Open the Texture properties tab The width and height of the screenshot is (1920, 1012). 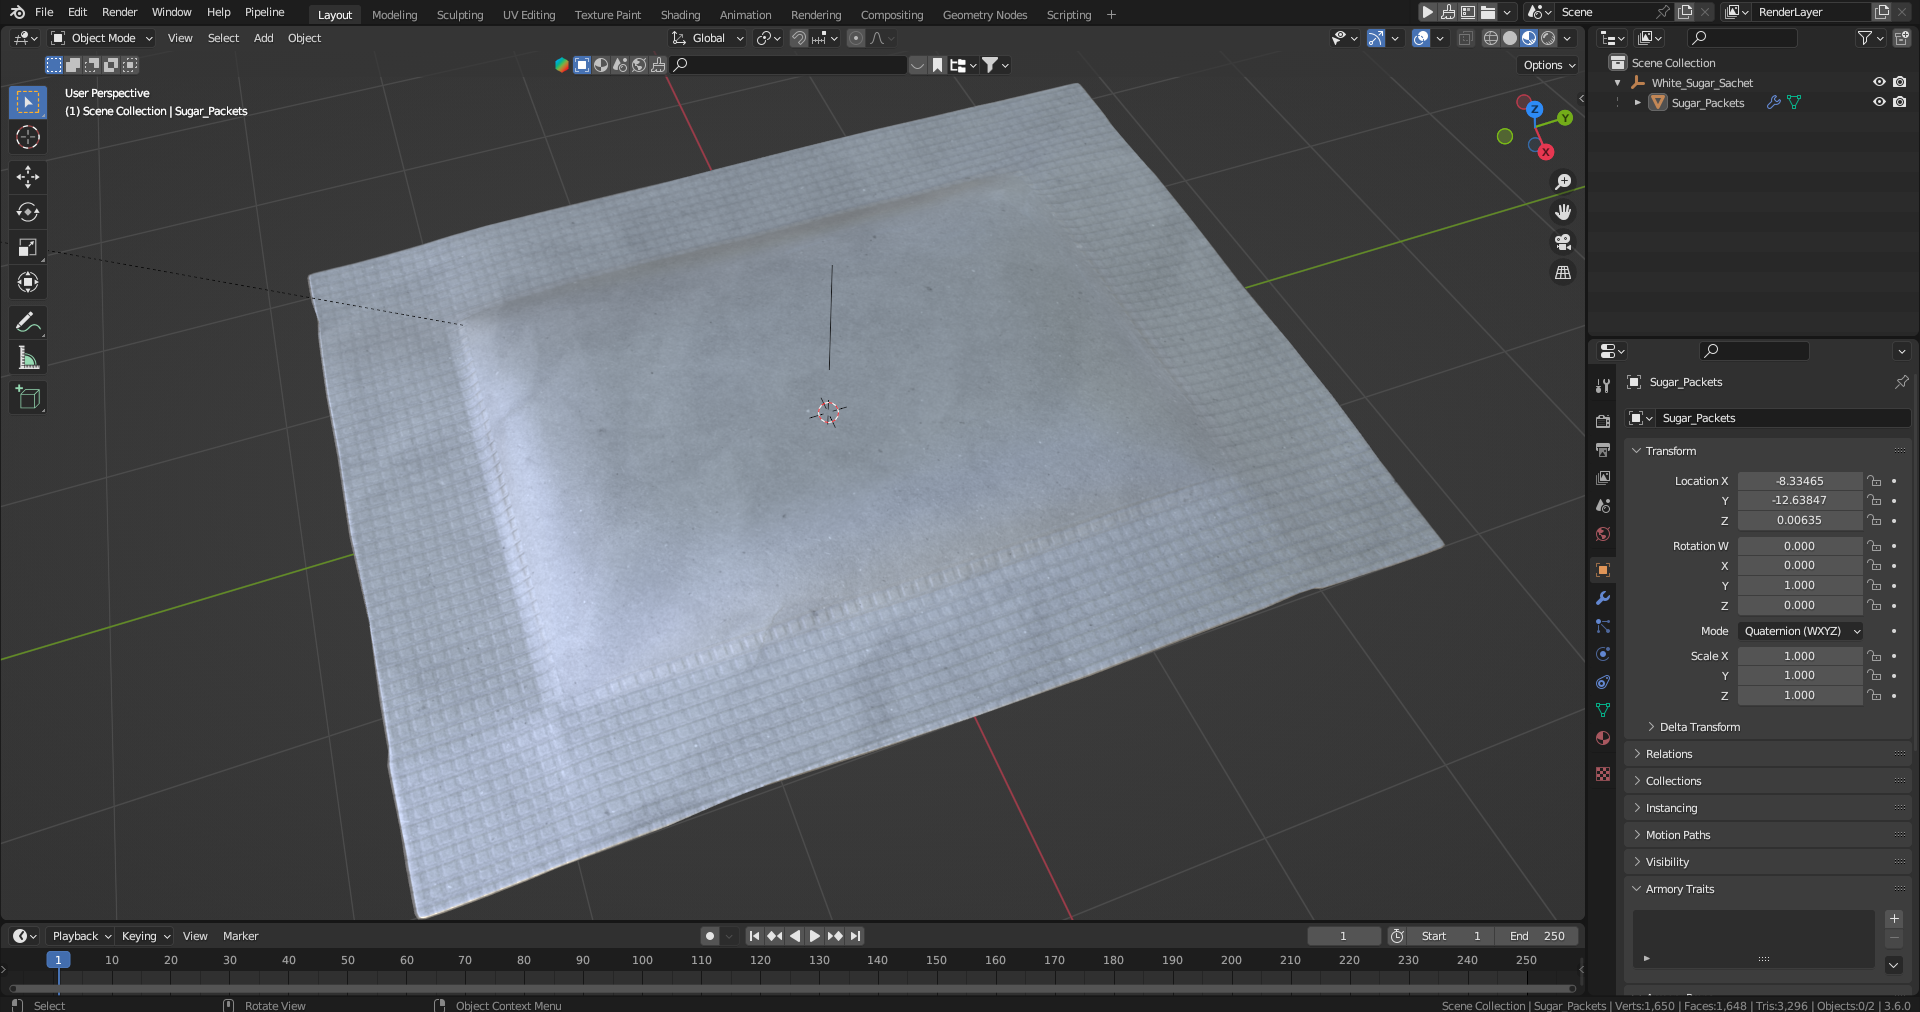pos(1603,774)
